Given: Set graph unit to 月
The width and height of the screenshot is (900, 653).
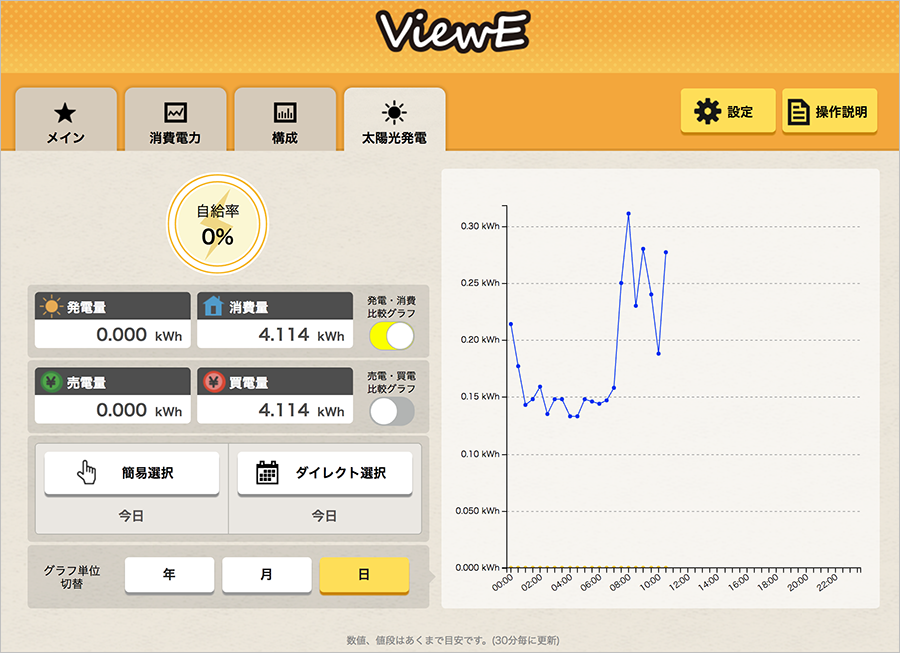Looking at the screenshot, I should click(x=267, y=574).
